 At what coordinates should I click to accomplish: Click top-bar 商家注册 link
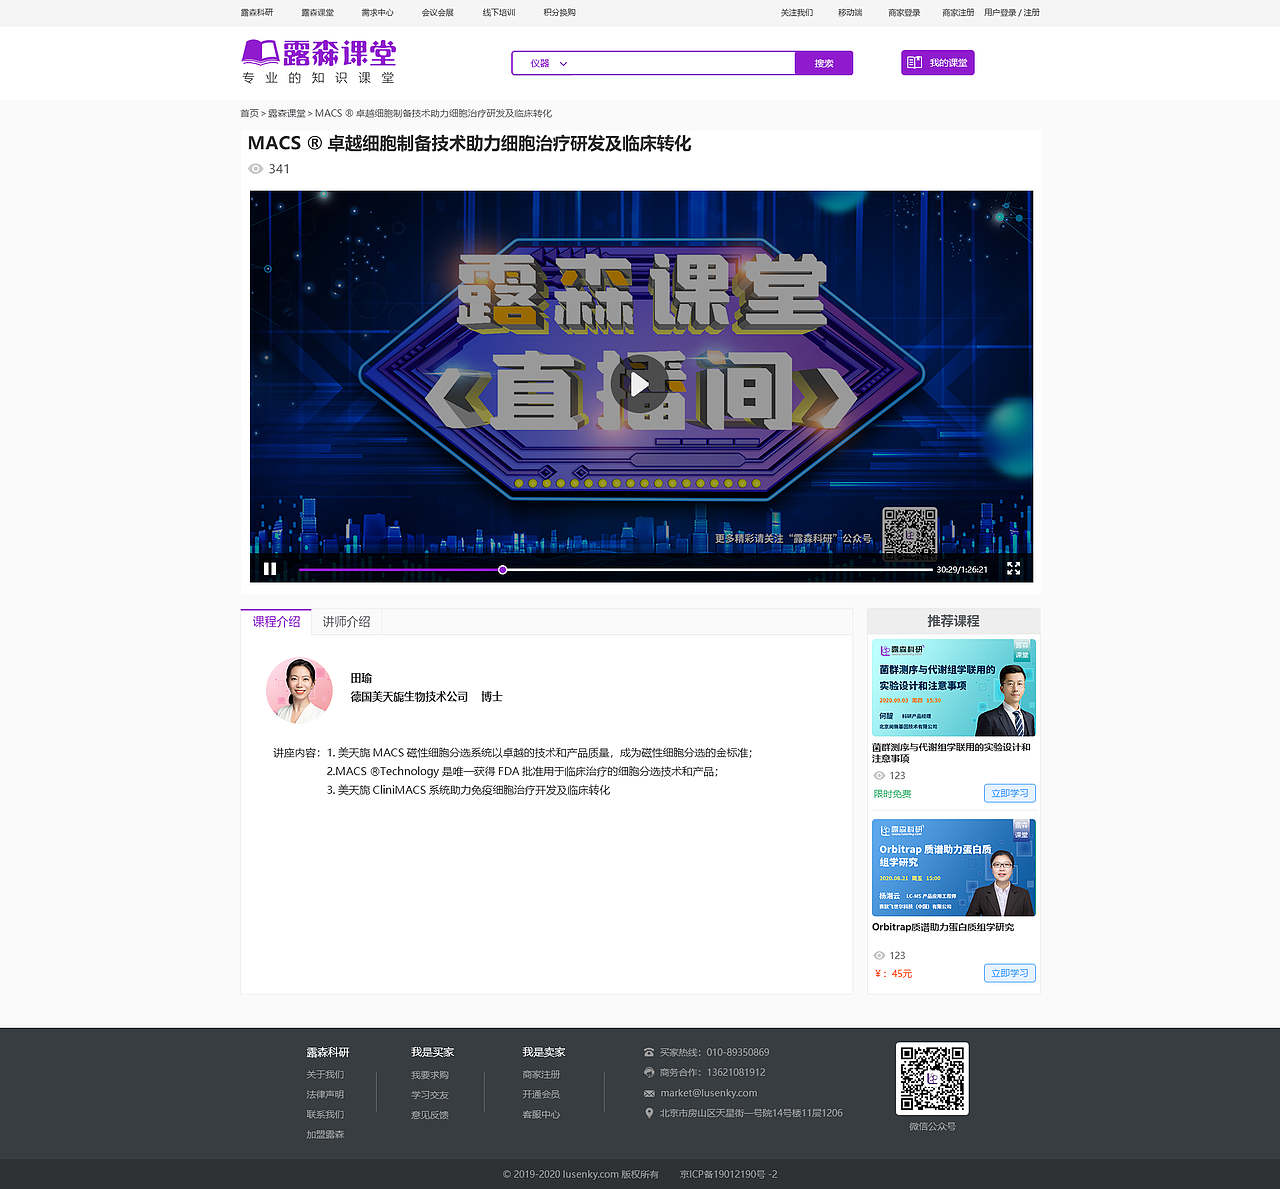coord(958,13)
